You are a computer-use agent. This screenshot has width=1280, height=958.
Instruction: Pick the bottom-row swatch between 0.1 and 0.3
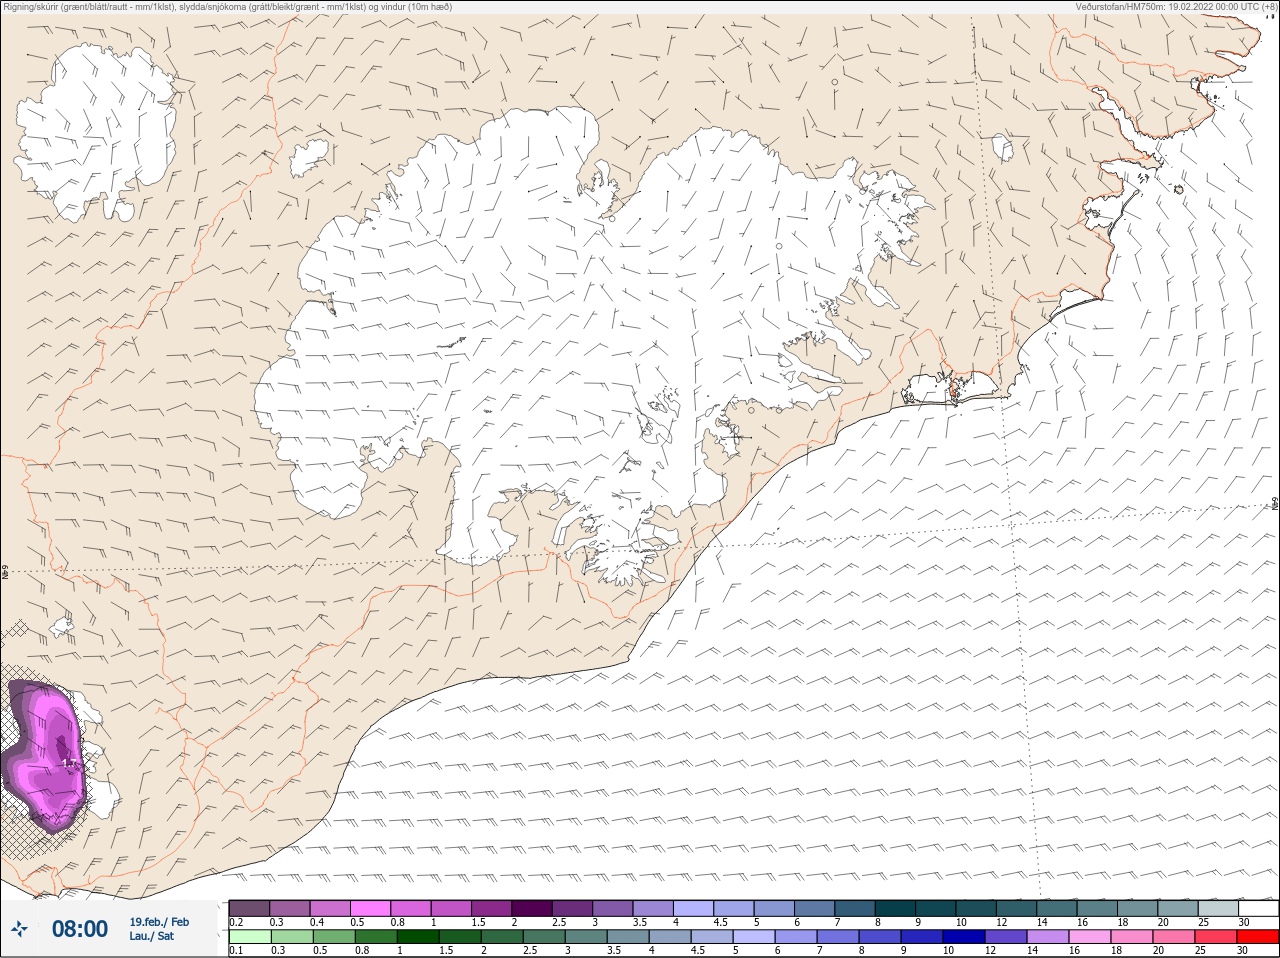pyautogui.click(x=249, y=937)
